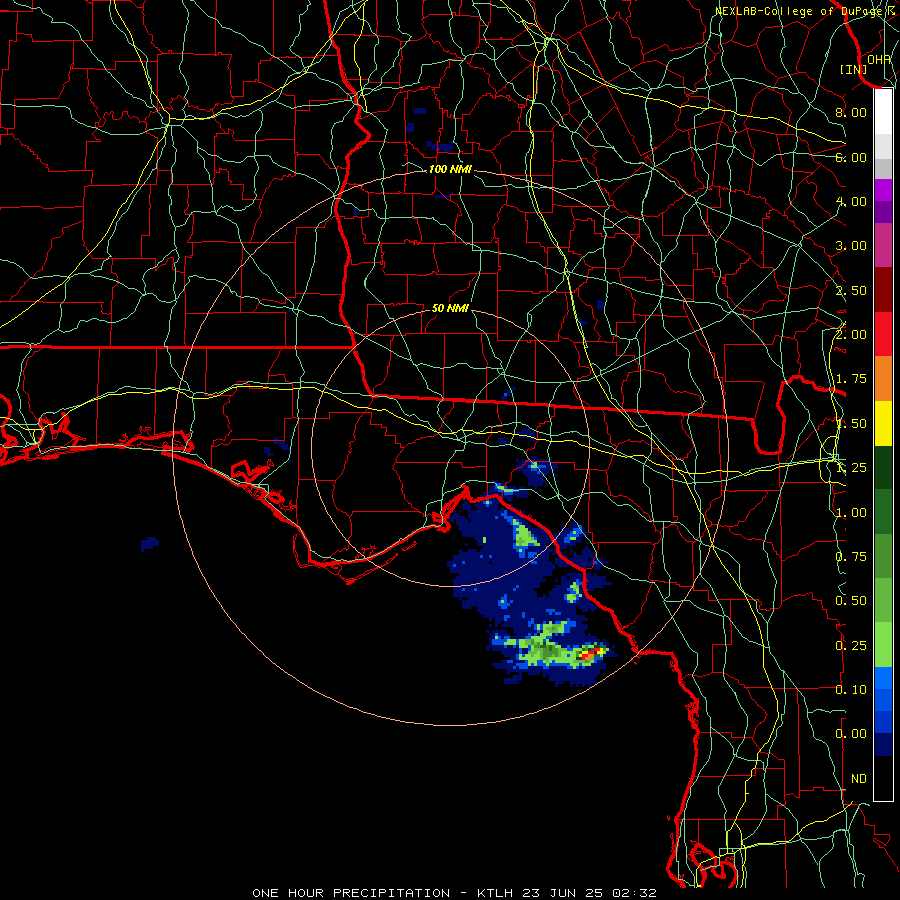This screenshot has width=900, height=900.
Task: Pick the dark red legend swatch
Action: pyautogui.click(x=883, y=290)
